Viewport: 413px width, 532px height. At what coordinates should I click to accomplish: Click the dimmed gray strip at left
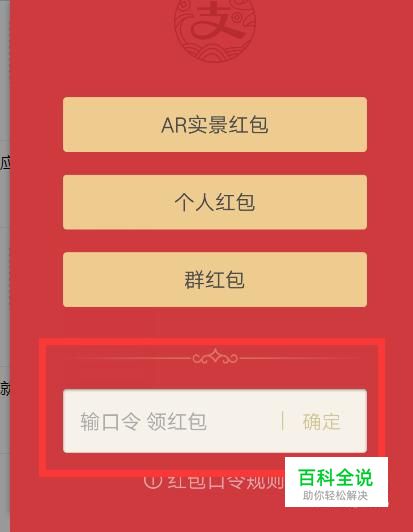point(5,266)
